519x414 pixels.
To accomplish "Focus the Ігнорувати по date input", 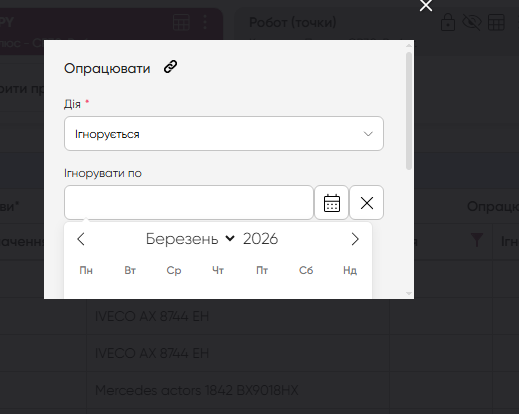I will pyautogui.click(x=189, y=203).
